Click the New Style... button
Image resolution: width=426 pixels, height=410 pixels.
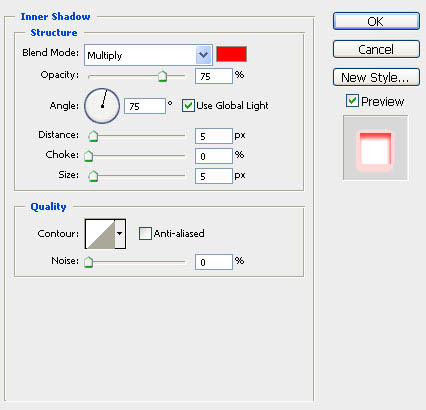pos(376,77)
